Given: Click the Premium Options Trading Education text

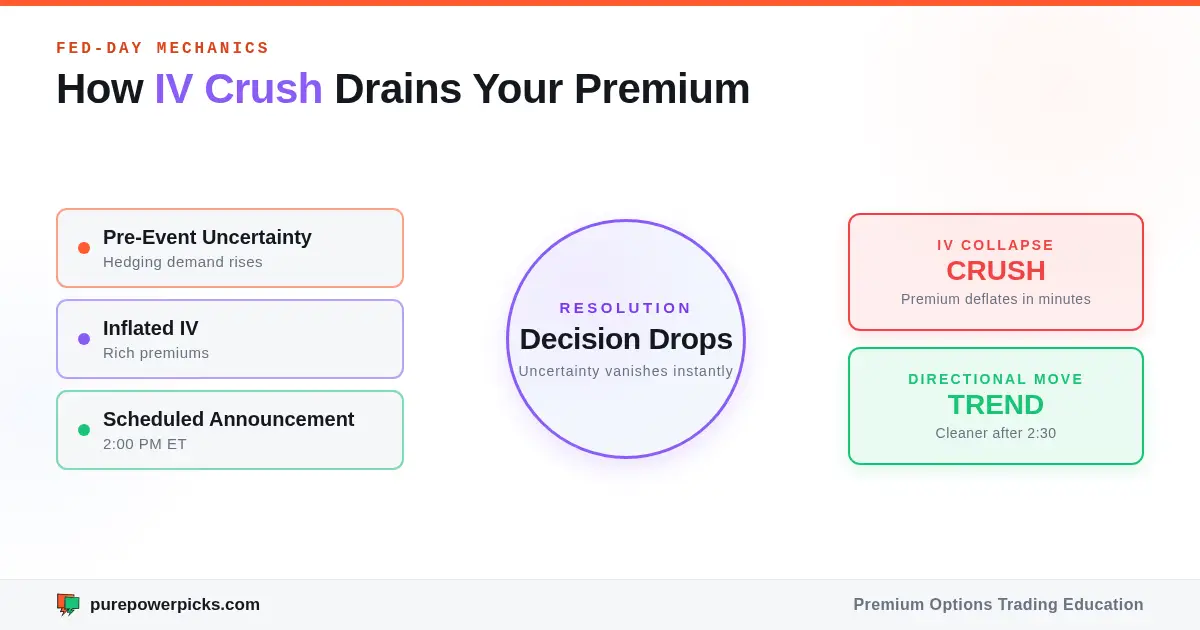Looking at the screenshot, I should [998, 604].
